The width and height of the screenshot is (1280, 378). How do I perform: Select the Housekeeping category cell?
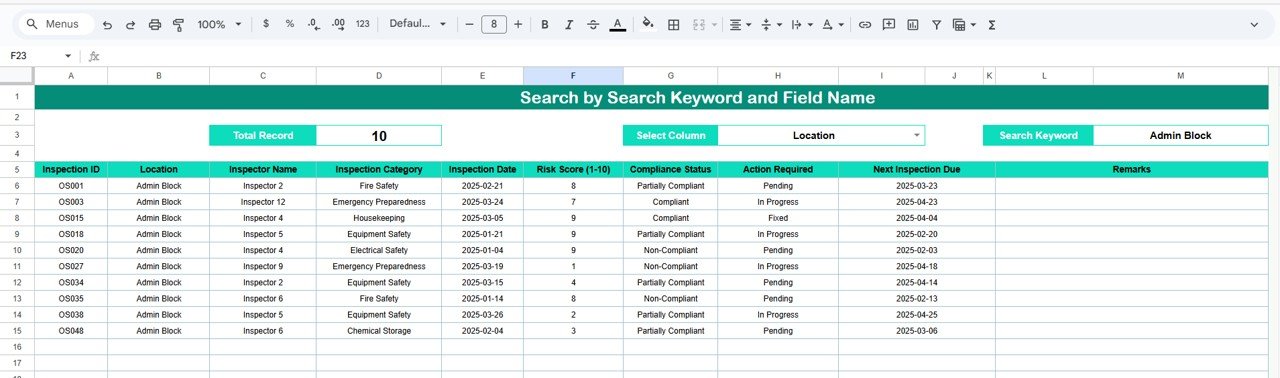point(379,218)
